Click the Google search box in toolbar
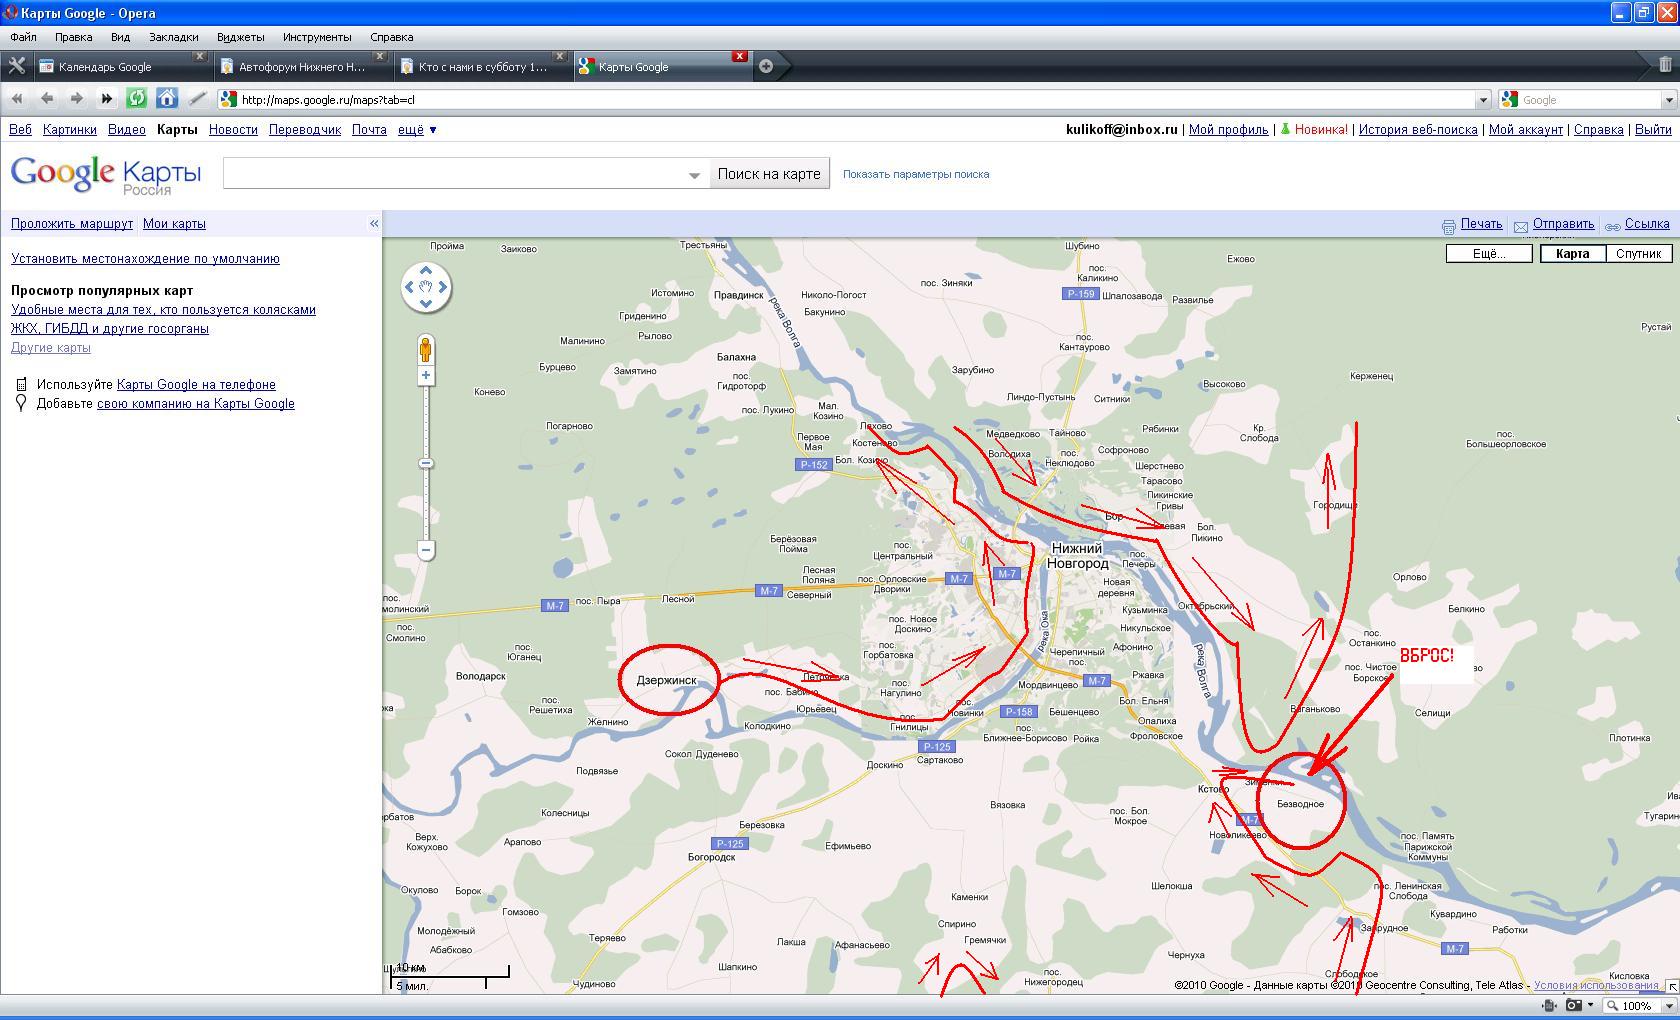The image size is (1680, 1020). coord(1590,100)
